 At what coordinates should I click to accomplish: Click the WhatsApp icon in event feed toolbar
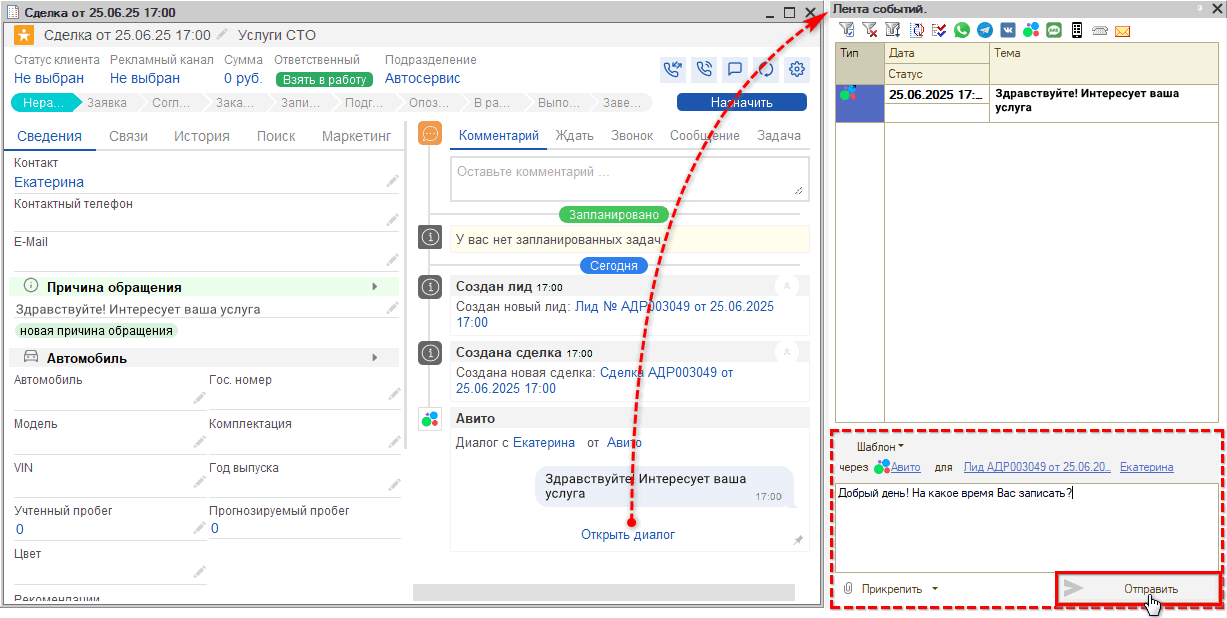click(962, 31)
